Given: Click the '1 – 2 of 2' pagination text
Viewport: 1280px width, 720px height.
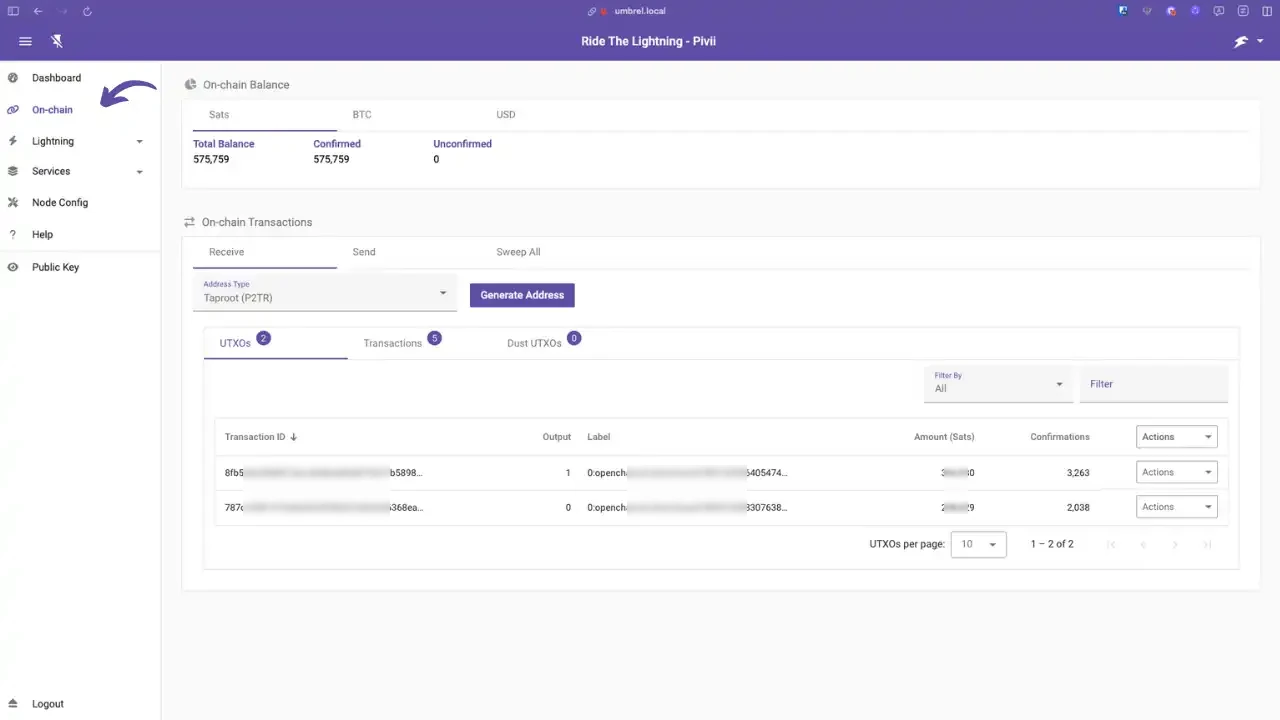Looking at the screenshot, I should click(1052, 544).
